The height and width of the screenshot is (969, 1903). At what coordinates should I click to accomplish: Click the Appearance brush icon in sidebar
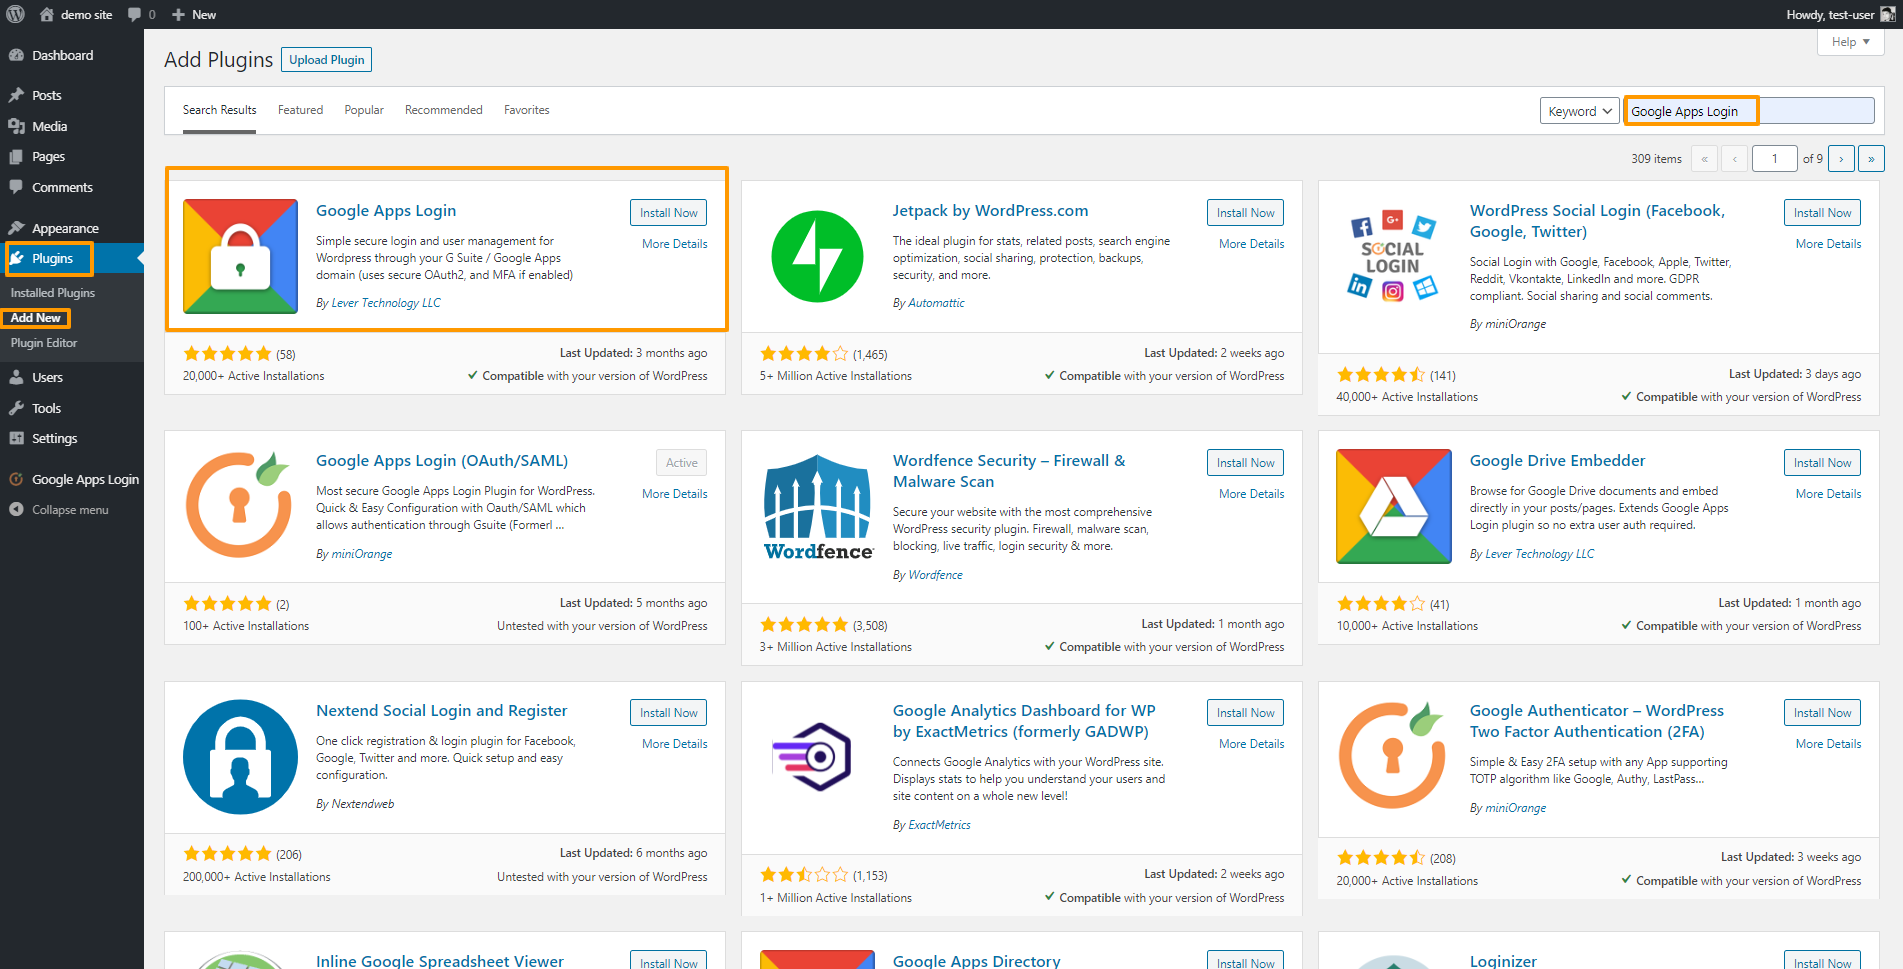pyautogui.click(x=16, y=228)
